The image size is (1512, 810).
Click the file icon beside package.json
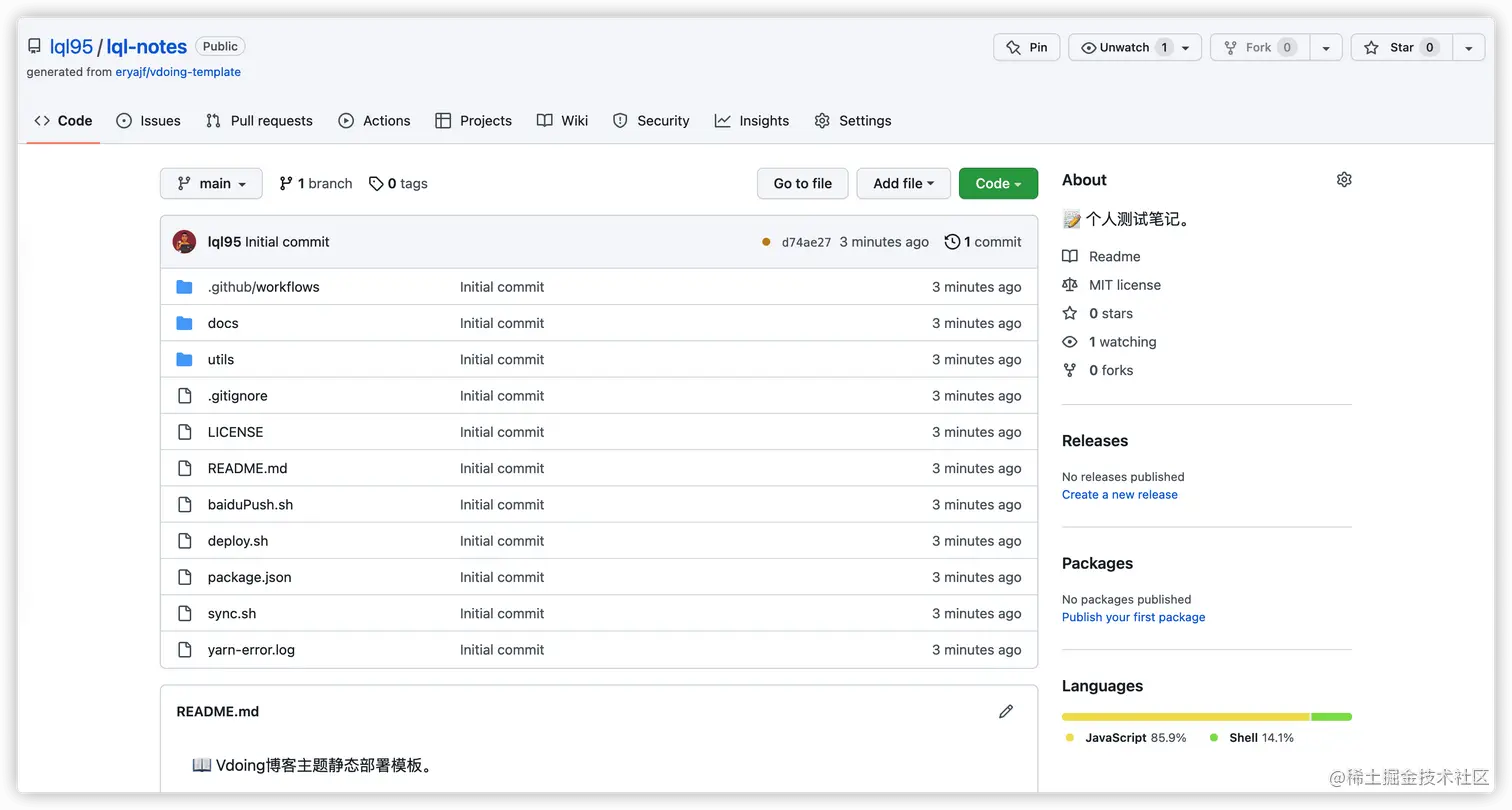click(184, 577)
